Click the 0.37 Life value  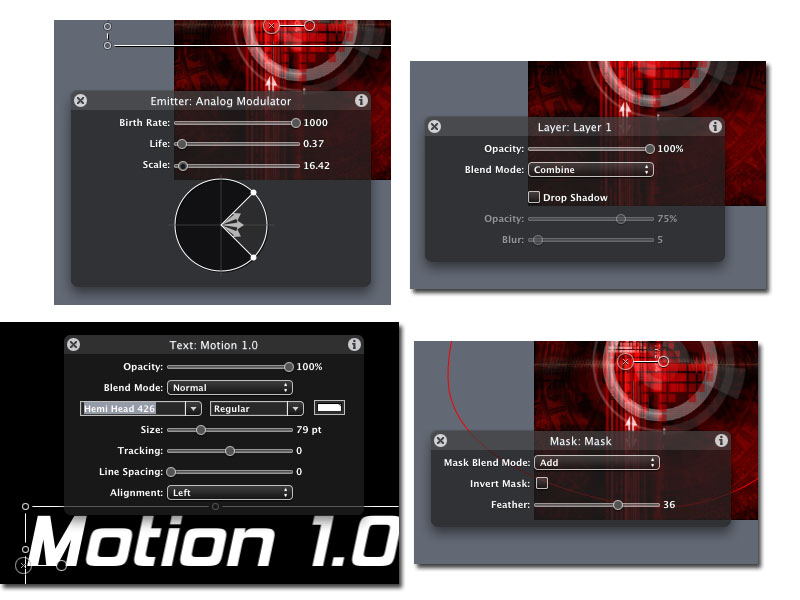tap(313, 144)
